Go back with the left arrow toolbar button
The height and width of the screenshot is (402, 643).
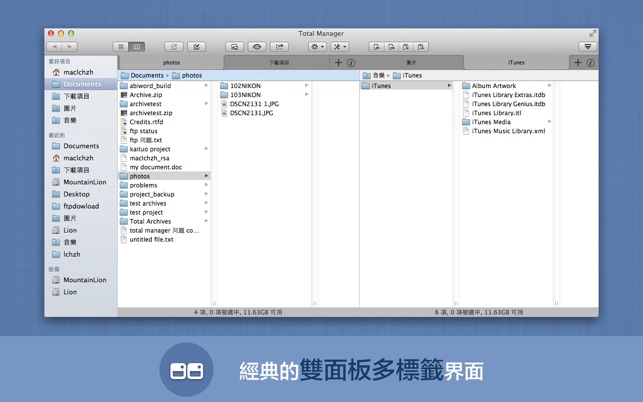click(x=55, y=47)
